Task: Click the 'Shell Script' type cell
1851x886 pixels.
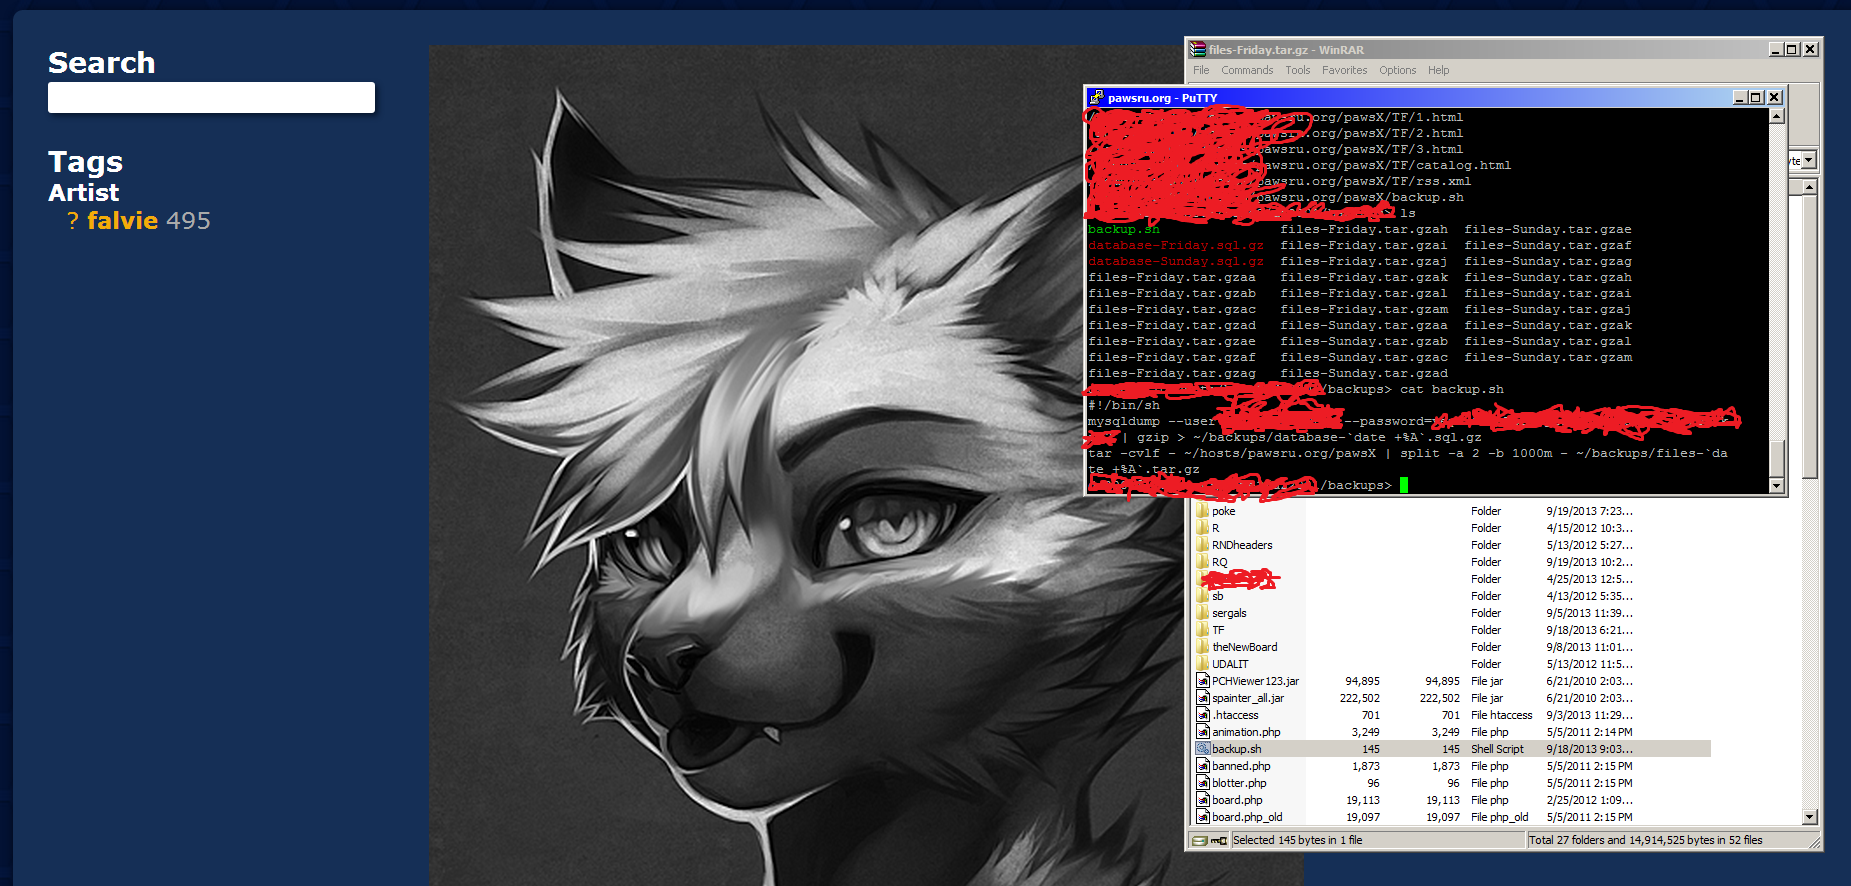Action: click(x=1497, y=749)
